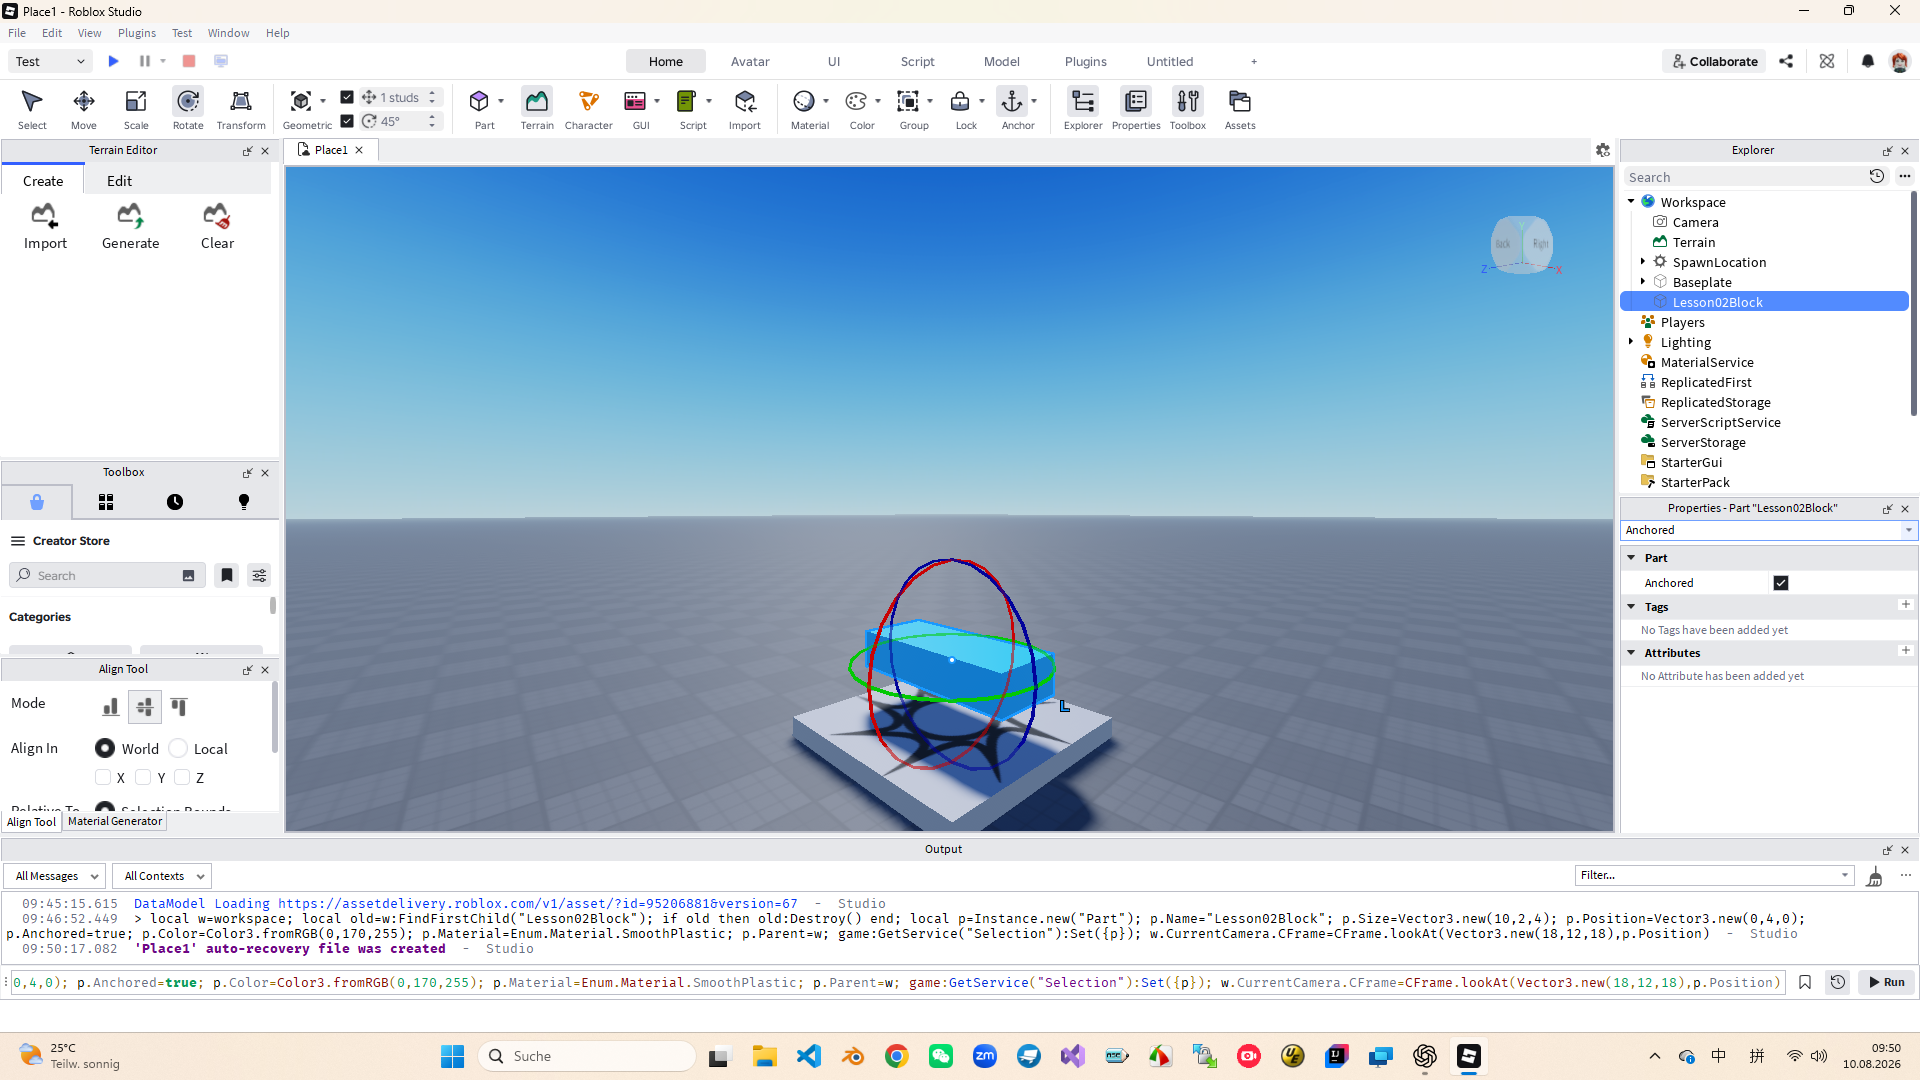
Task: Click the Anchor tool icon
Action: [x=1012, y=108]
